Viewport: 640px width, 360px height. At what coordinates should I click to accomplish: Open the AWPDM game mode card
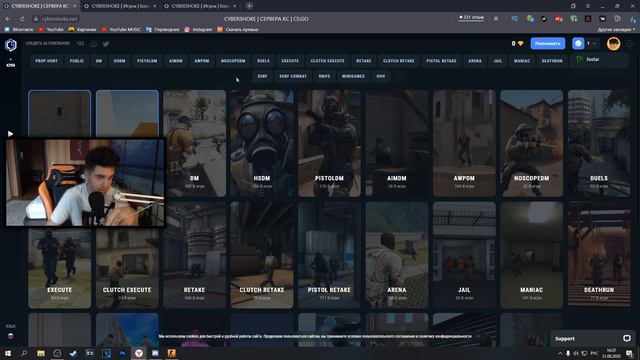pos(464,143)
